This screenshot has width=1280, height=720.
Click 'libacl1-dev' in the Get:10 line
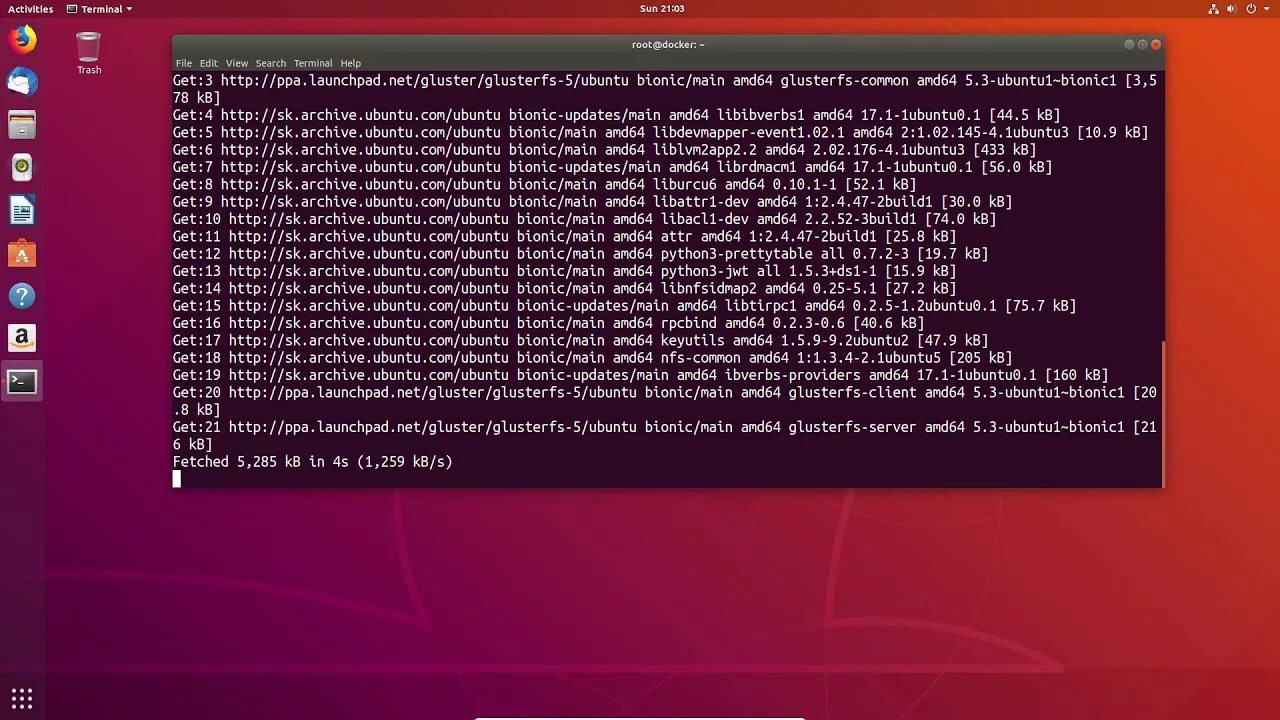coord(704,219)
